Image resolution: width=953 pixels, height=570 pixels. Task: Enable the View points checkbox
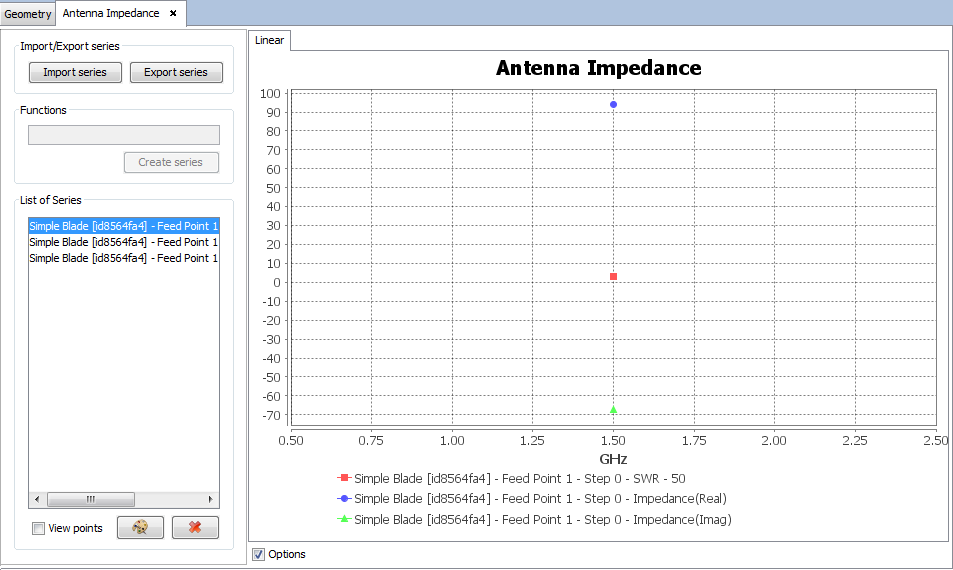[x=38, y=528]
